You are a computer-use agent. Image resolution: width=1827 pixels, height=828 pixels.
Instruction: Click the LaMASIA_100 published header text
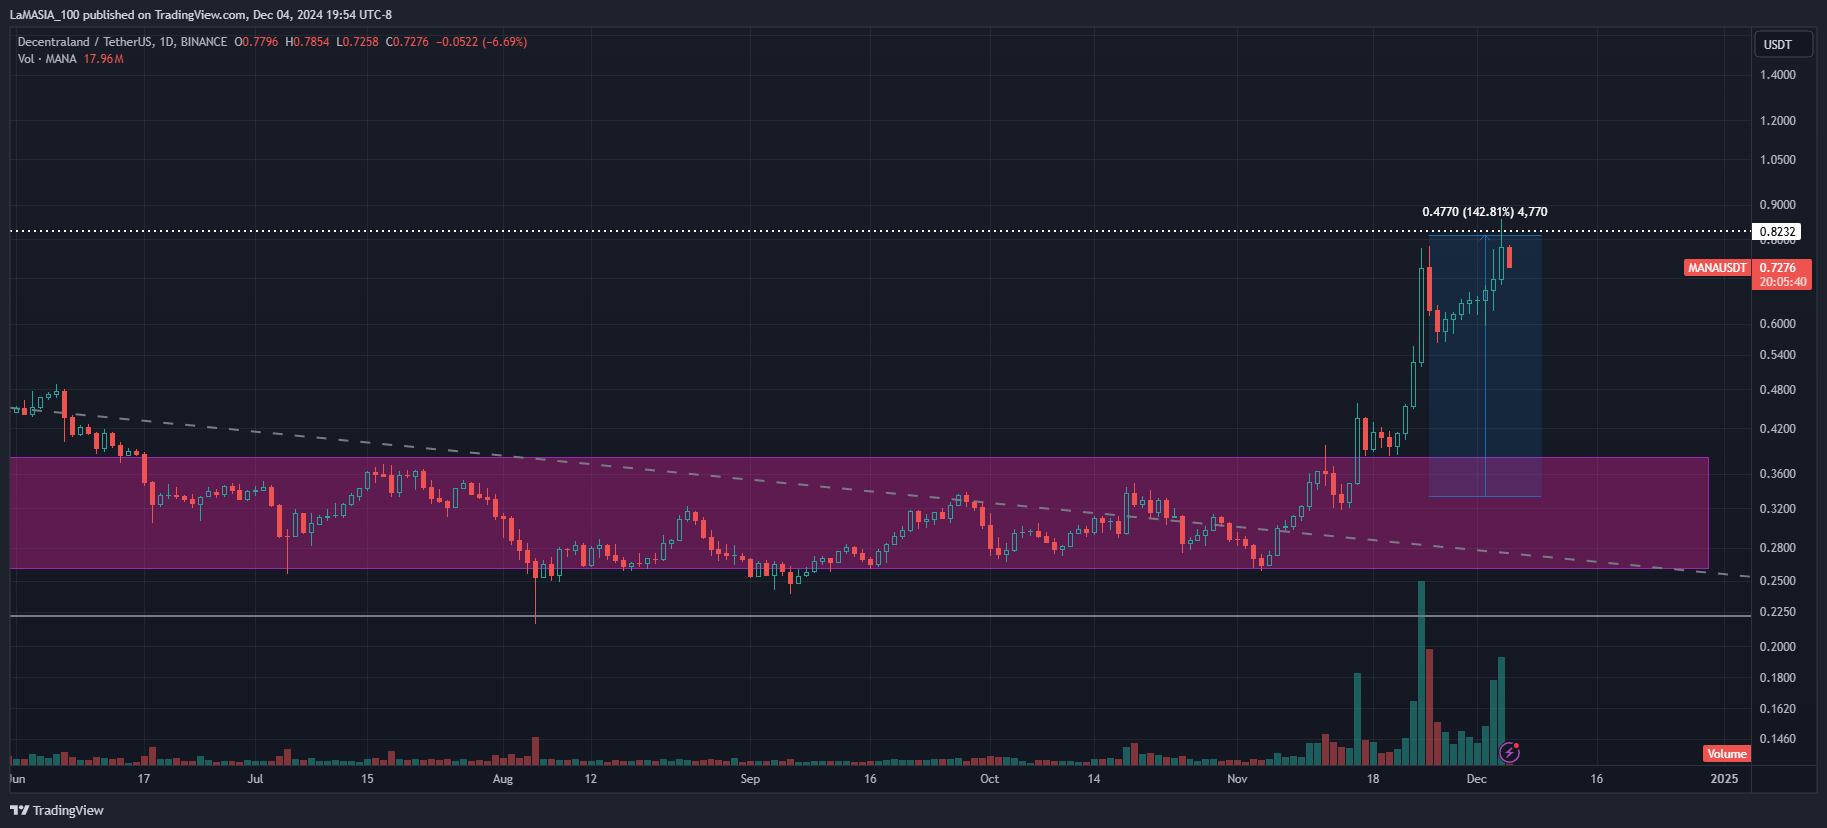(201, 15)
